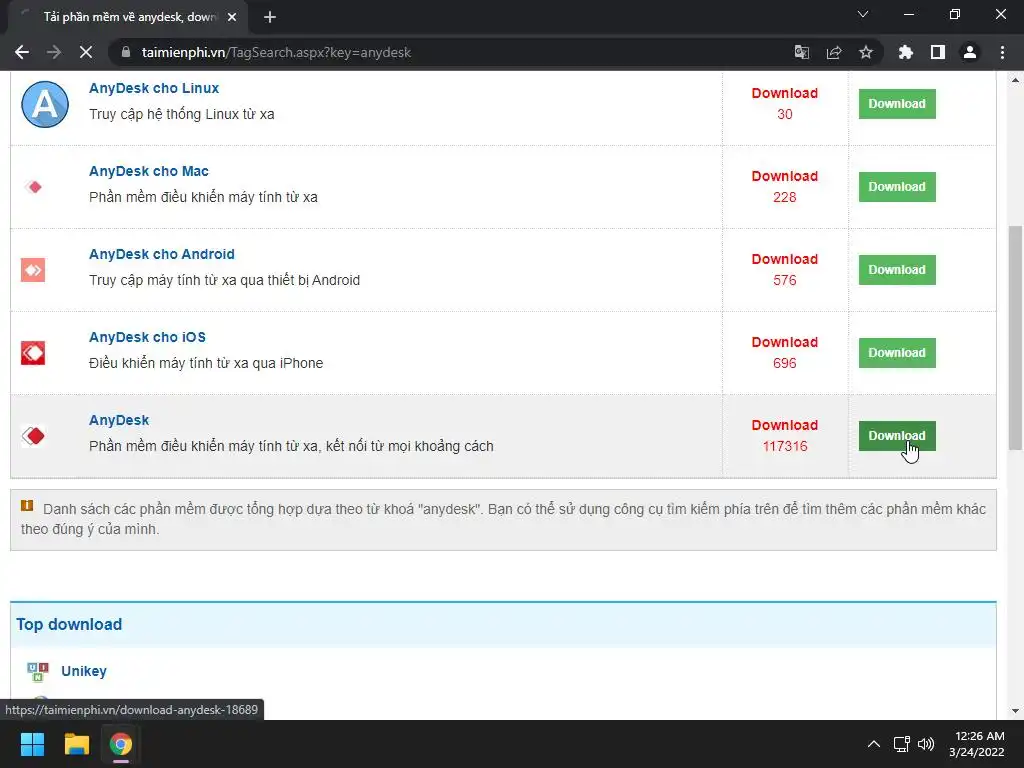Click the Top download heading
Viewport: 1024px width, 768px height.
69,624
